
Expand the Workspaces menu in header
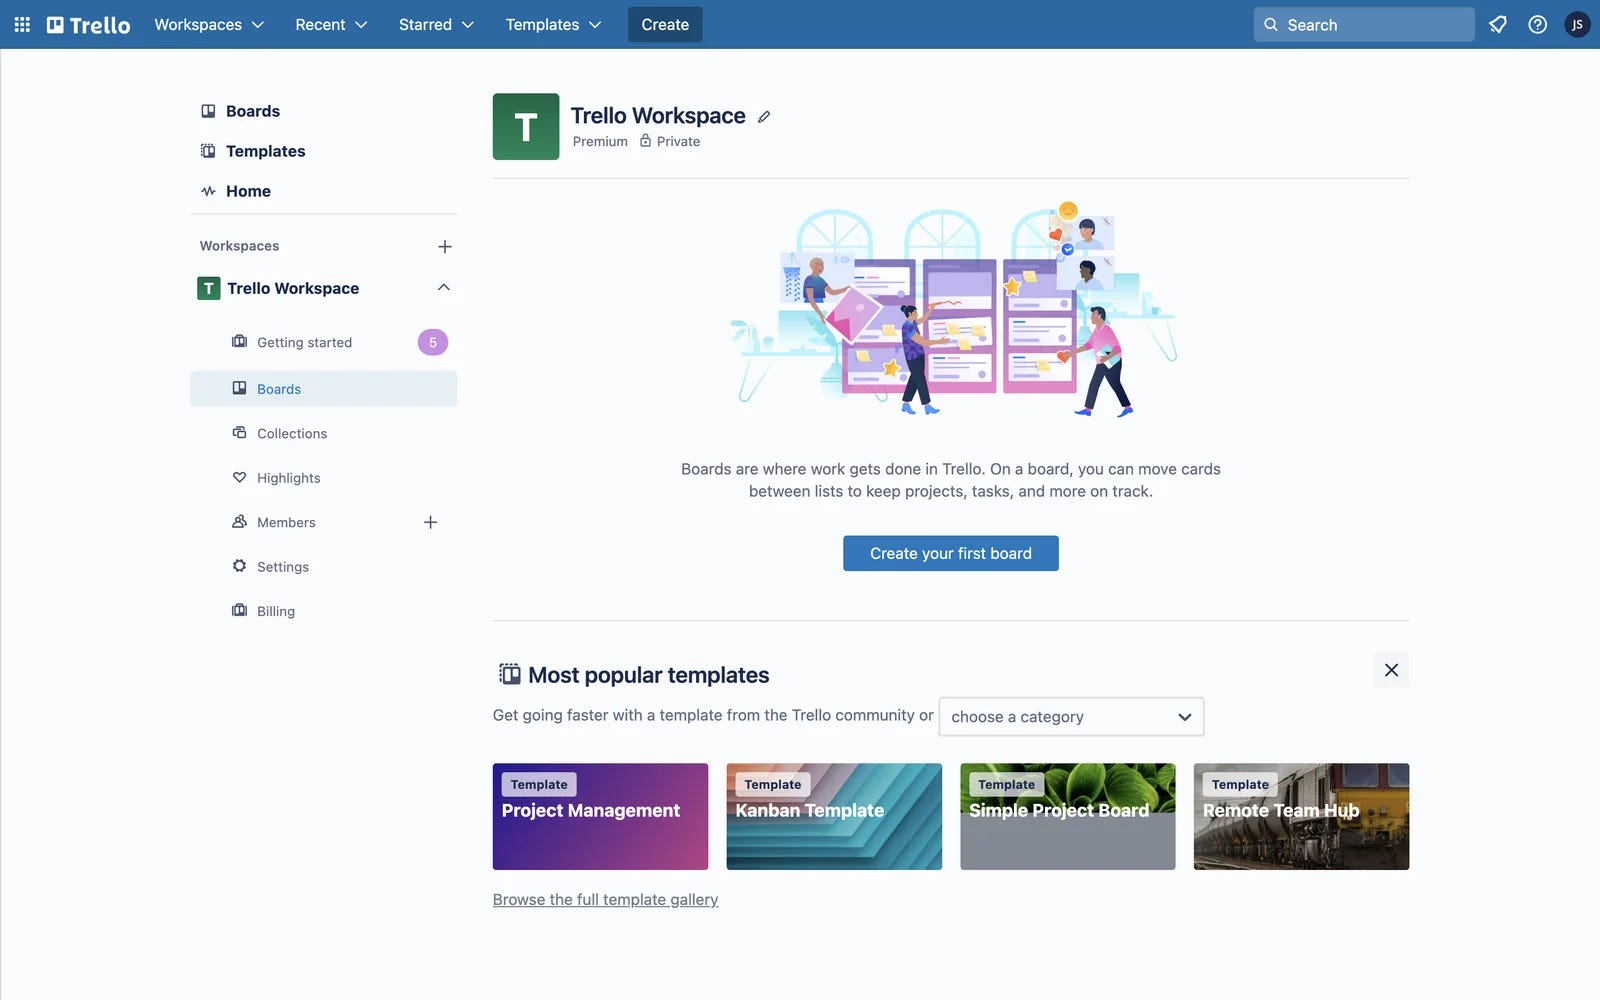[209, 24]
